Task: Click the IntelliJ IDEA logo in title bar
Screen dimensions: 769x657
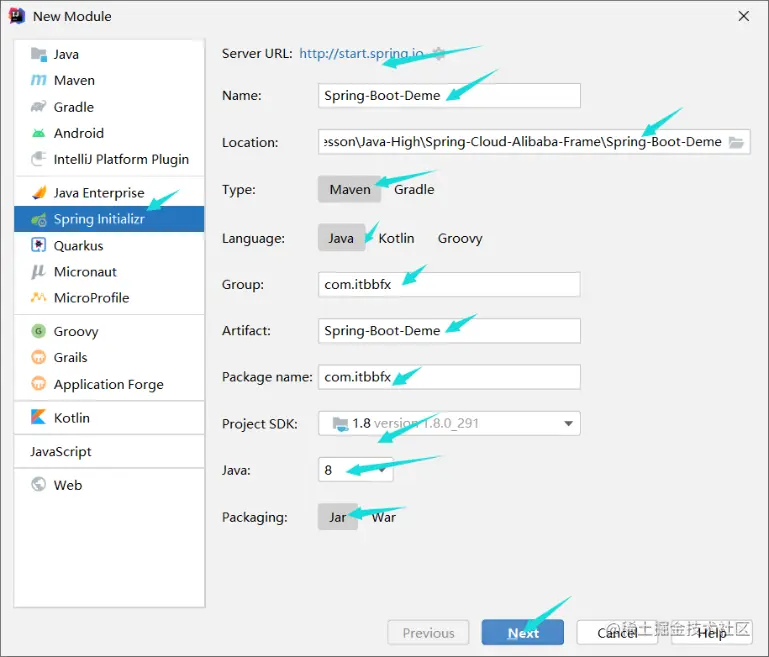Action: coord(17,16)
